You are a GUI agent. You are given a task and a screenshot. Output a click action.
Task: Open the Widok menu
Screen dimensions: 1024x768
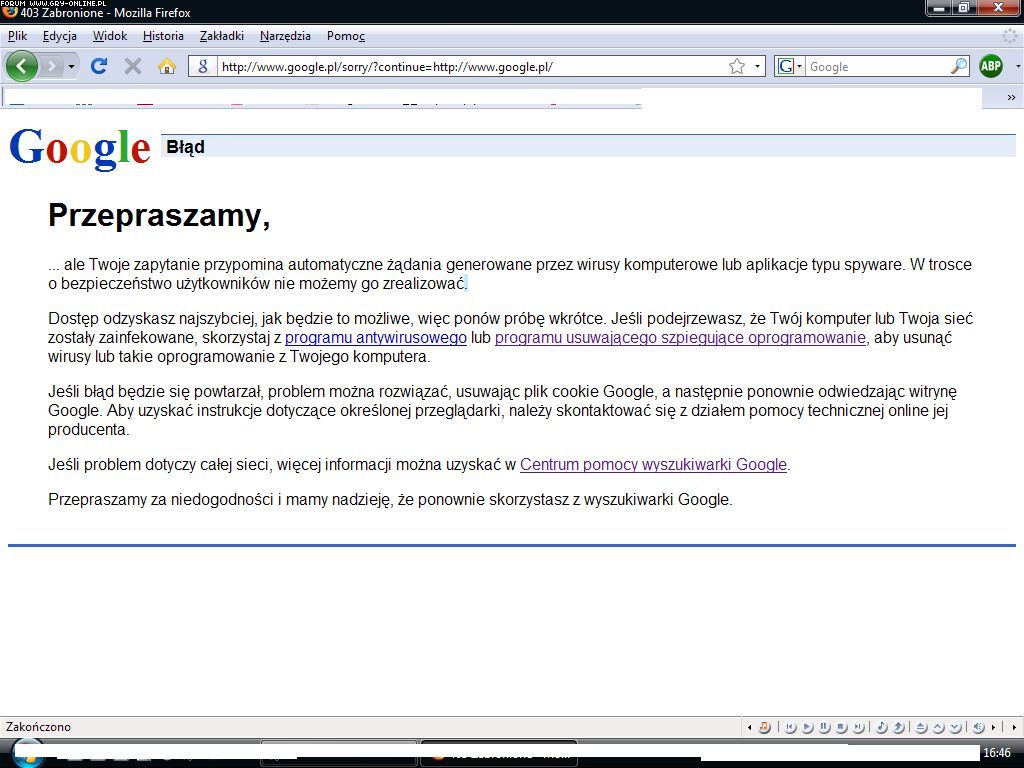[110, 36]
